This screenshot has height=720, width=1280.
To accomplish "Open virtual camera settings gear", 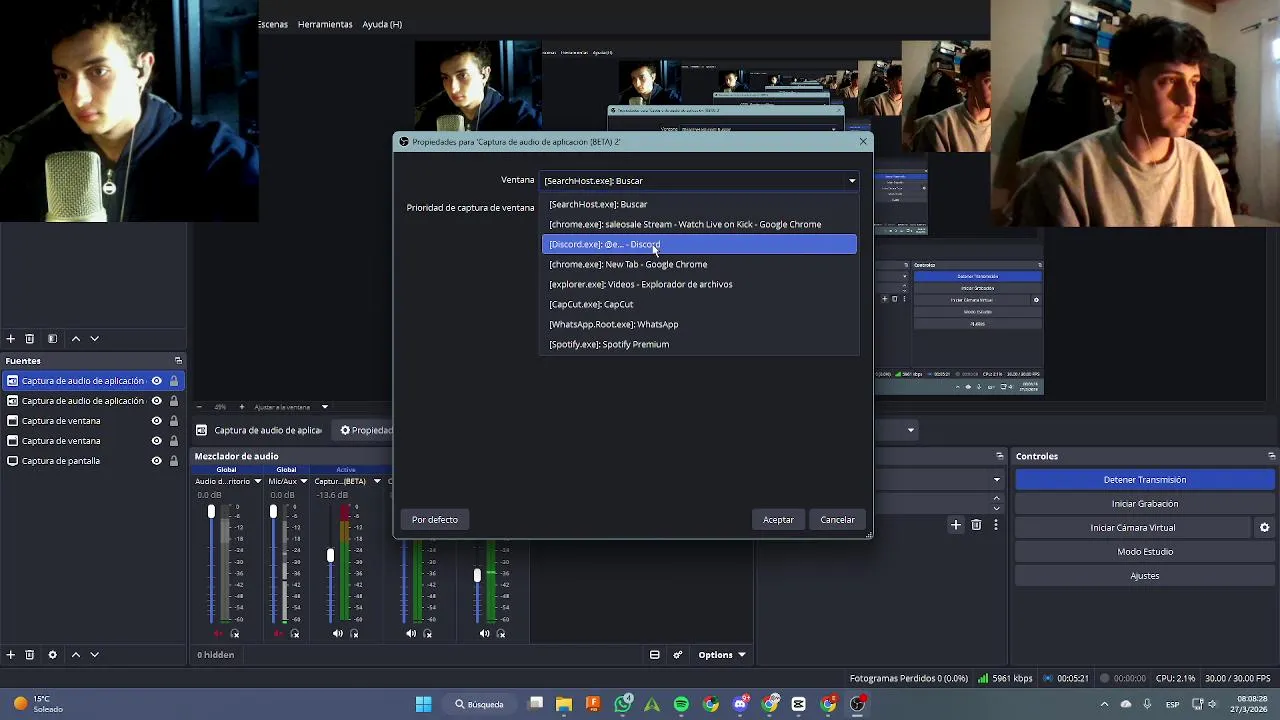I will coord(1264,528).
